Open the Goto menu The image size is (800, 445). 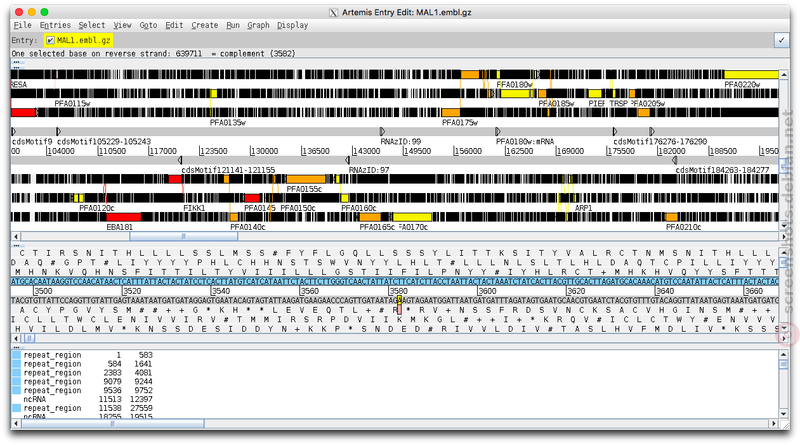pos(148,25)
